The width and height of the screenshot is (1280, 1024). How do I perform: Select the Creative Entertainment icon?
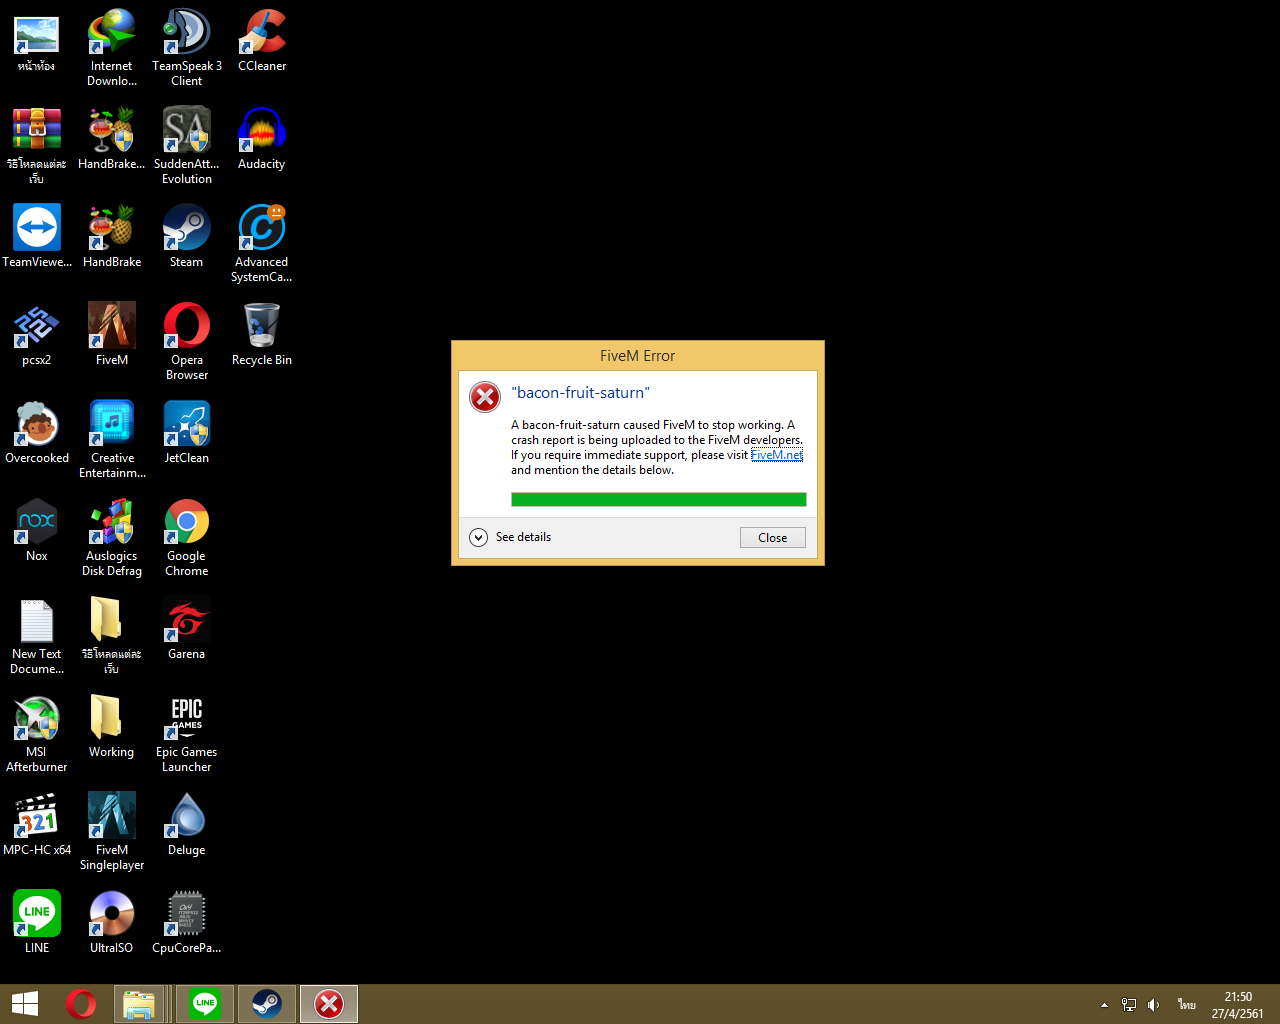112,439
